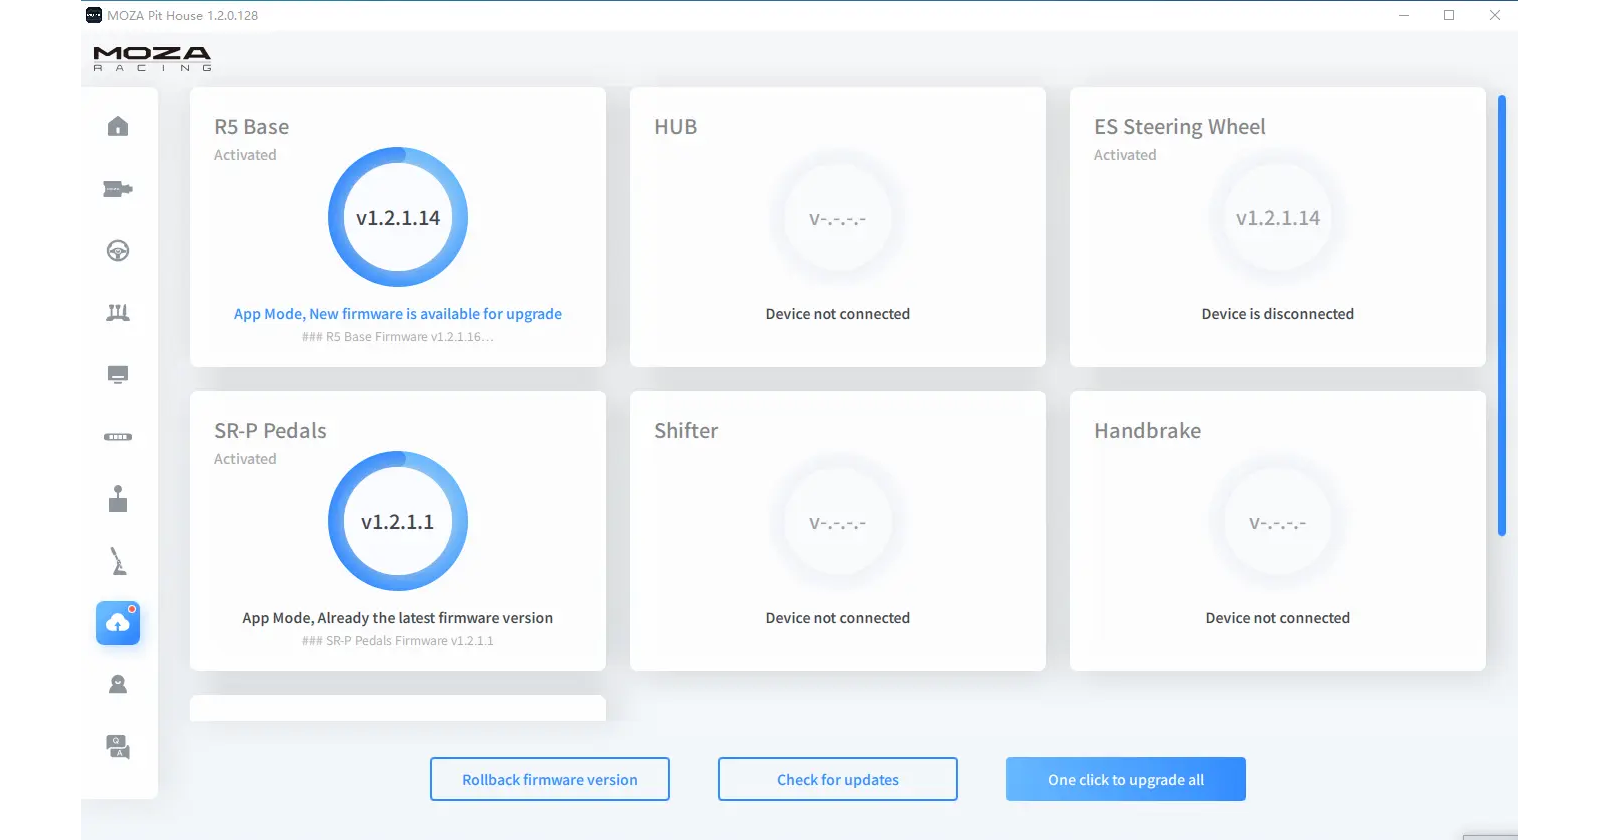Click the MOZA Racing logo
Screen dimensions: 1601x840
point(152,58)
